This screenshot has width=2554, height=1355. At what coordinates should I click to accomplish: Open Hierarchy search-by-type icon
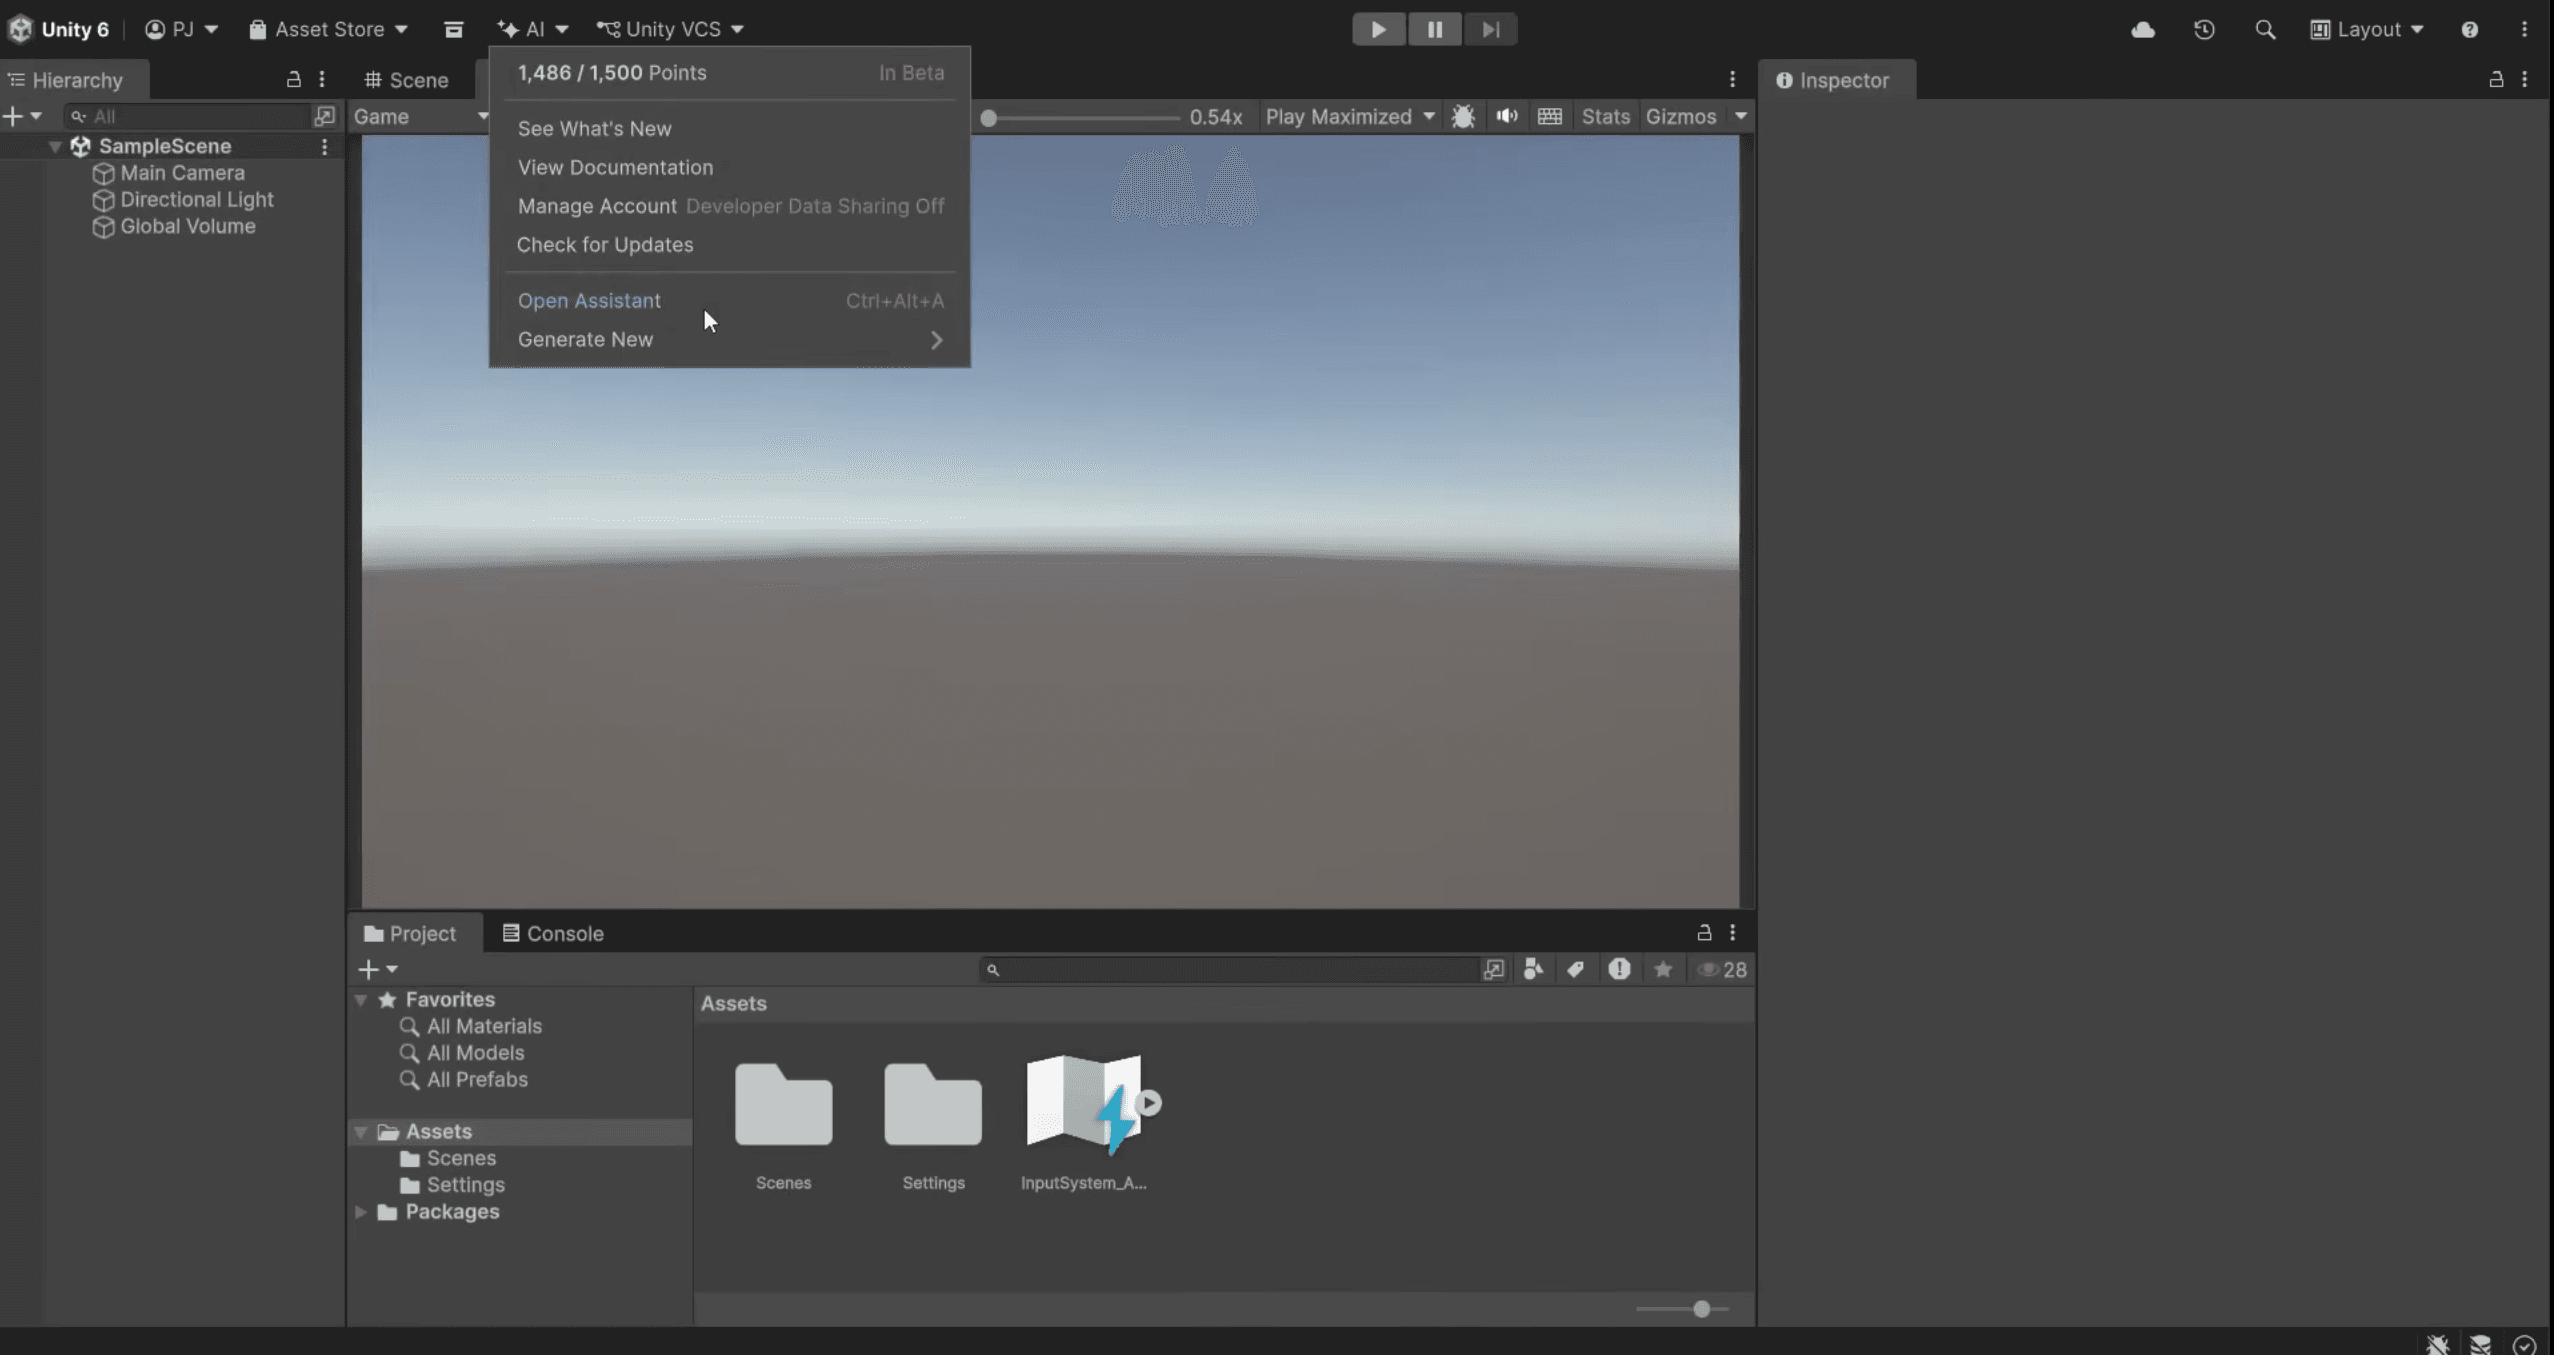pos(324,116)
